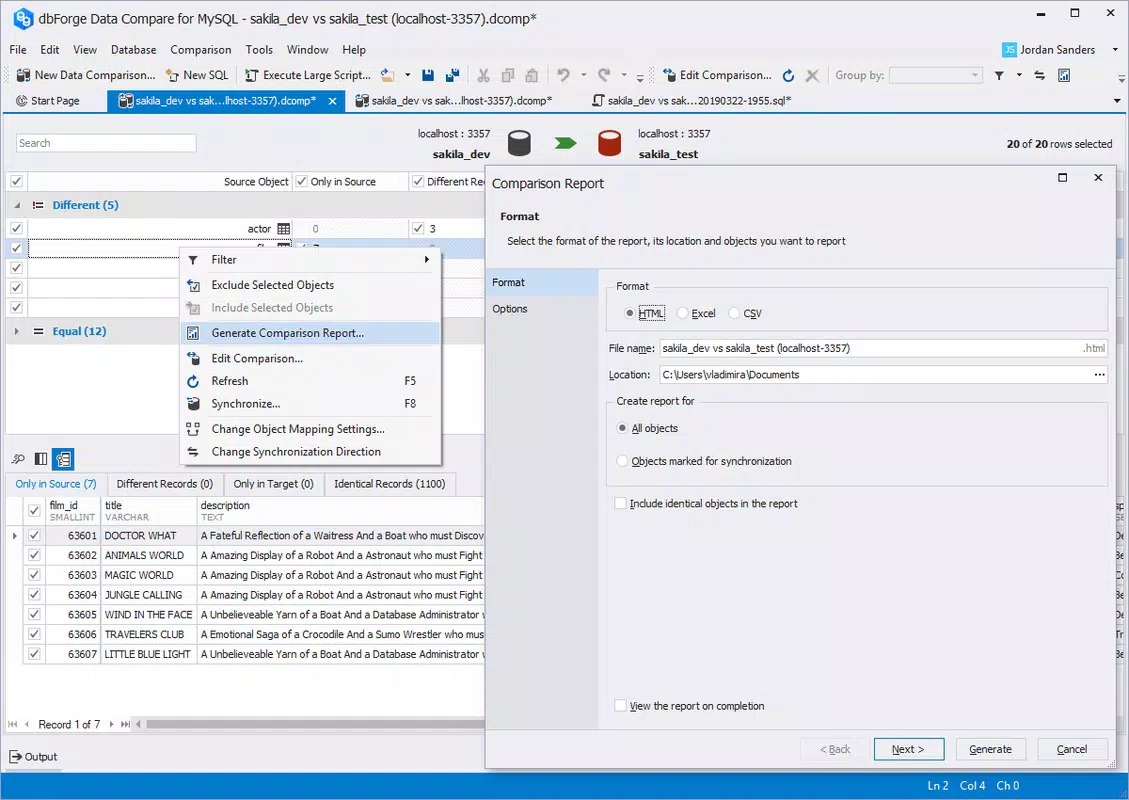1129x800 pixels.
Task: Open the Database menu
Action: (133, 50)
